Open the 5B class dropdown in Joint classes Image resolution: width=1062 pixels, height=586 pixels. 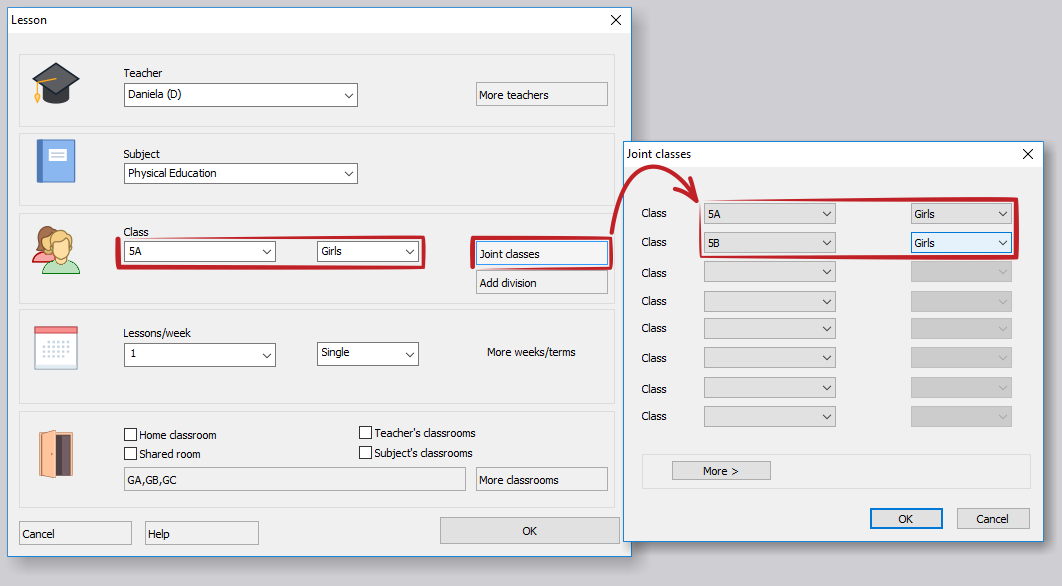[769, 243]
